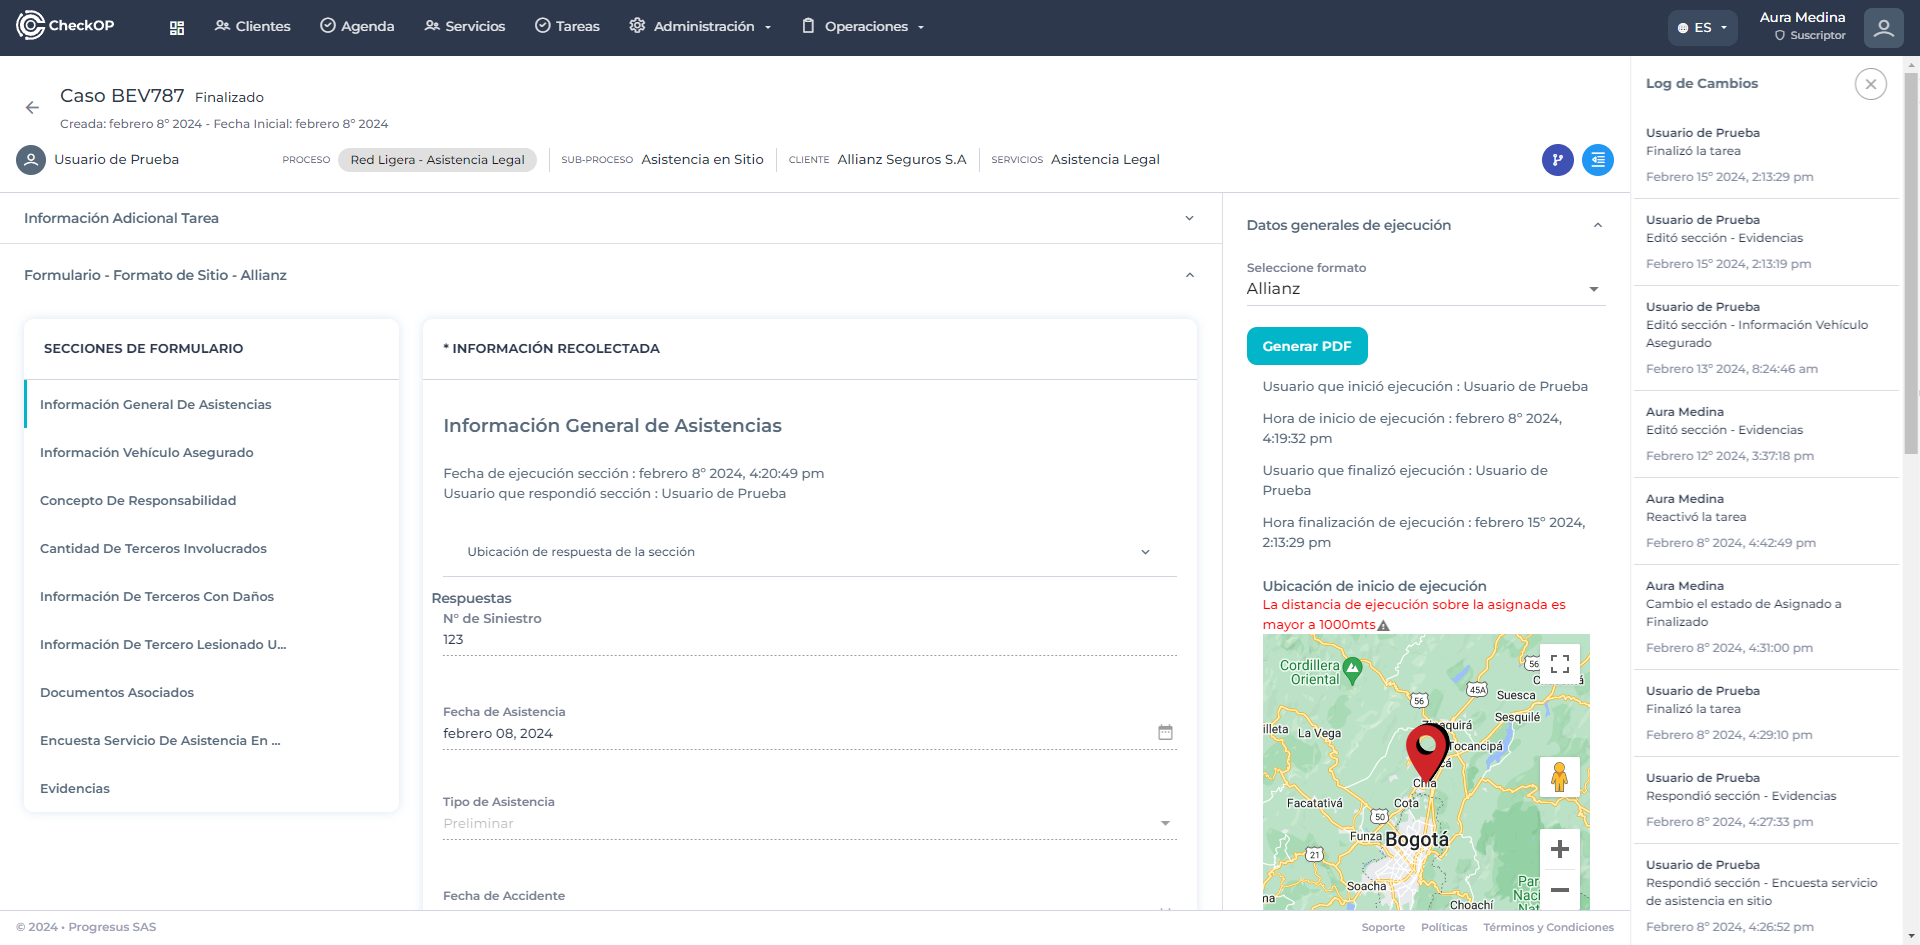Click the Usuario de Prueba avatar icon
The height and width of the screenshot is (945, 1920).
pyautogui.click(x=31, y=160)
